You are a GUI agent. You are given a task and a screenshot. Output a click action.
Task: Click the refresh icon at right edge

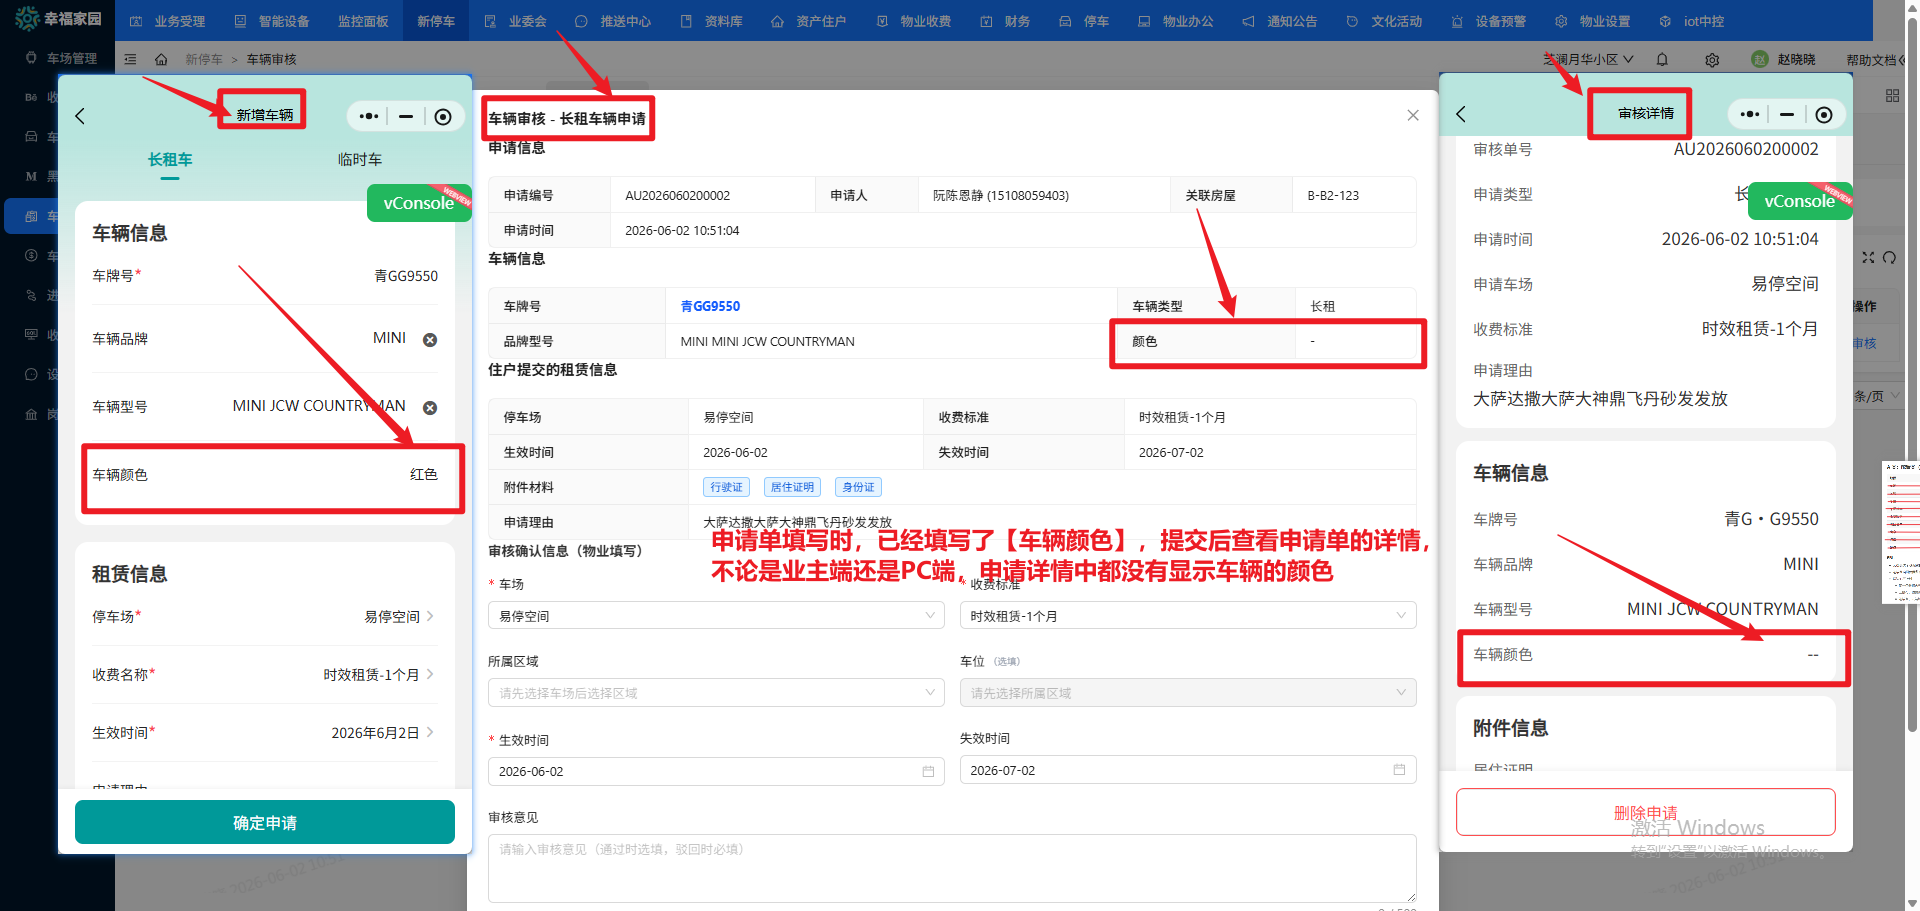click(x=1889, y=257)
